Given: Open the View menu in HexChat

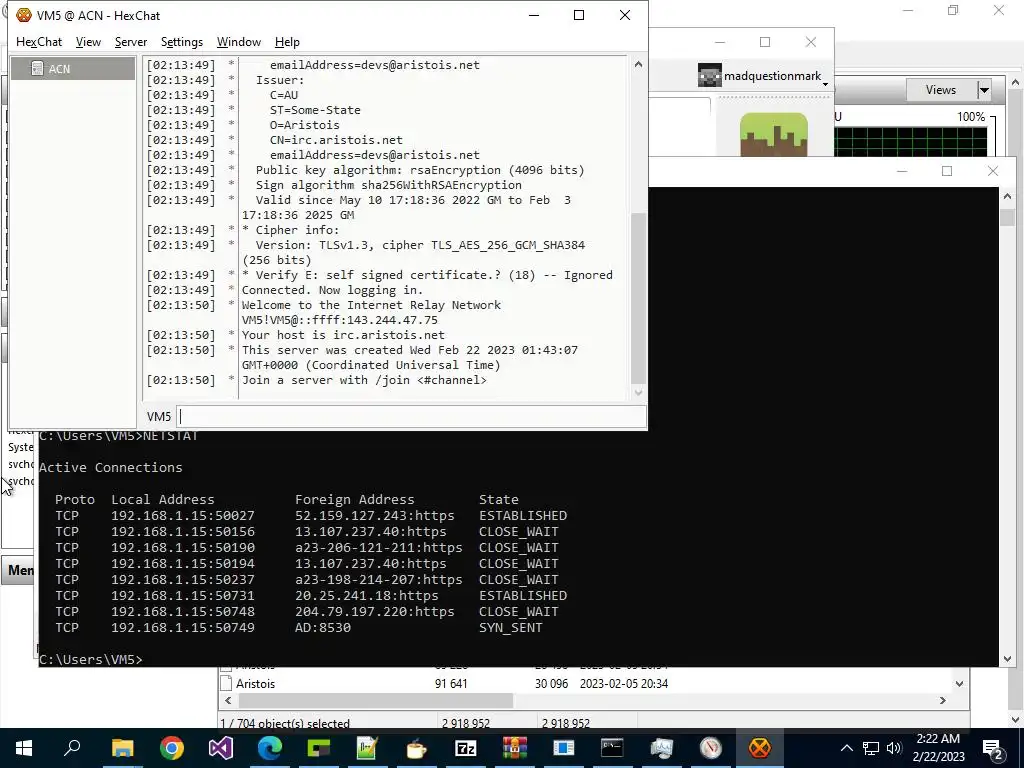Looking at the screenshot, I should tap(88, 42).
